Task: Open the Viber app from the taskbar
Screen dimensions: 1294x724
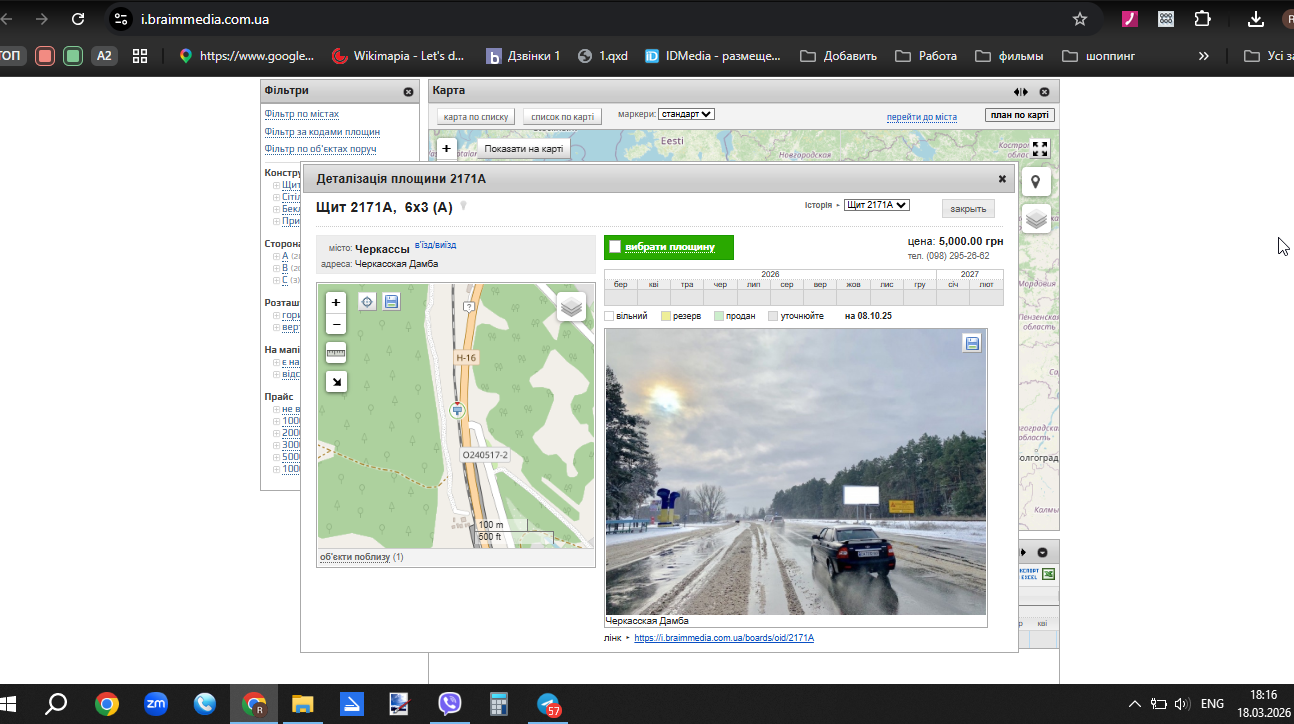Action: click(x=450, y=704)
